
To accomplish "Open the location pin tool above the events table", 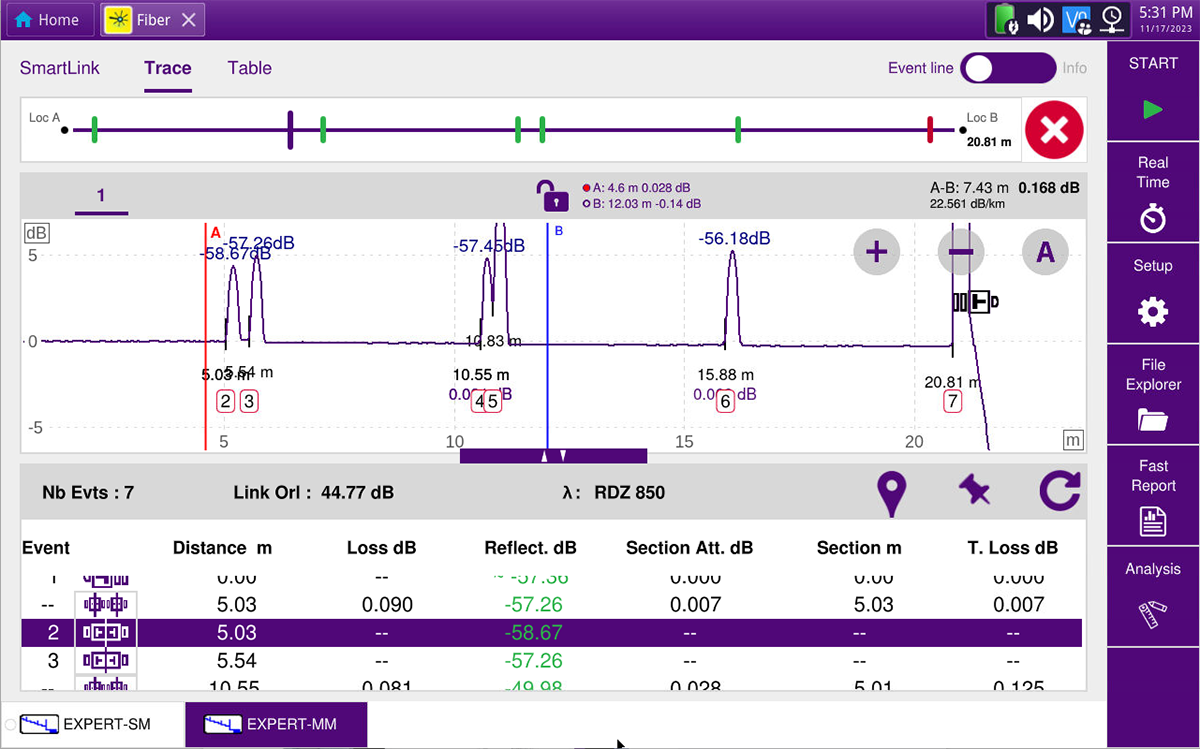I will pyautogui.click(x=891, y=492).
